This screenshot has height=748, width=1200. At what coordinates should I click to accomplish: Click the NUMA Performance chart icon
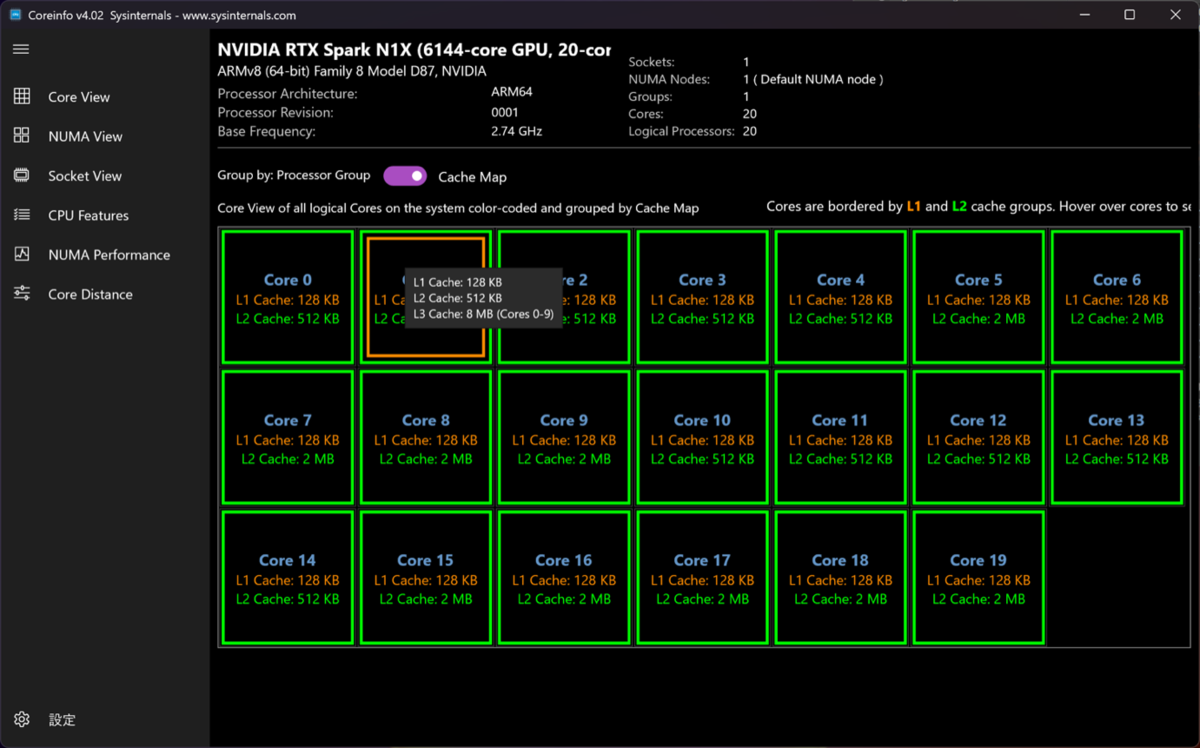pos(21,254)
